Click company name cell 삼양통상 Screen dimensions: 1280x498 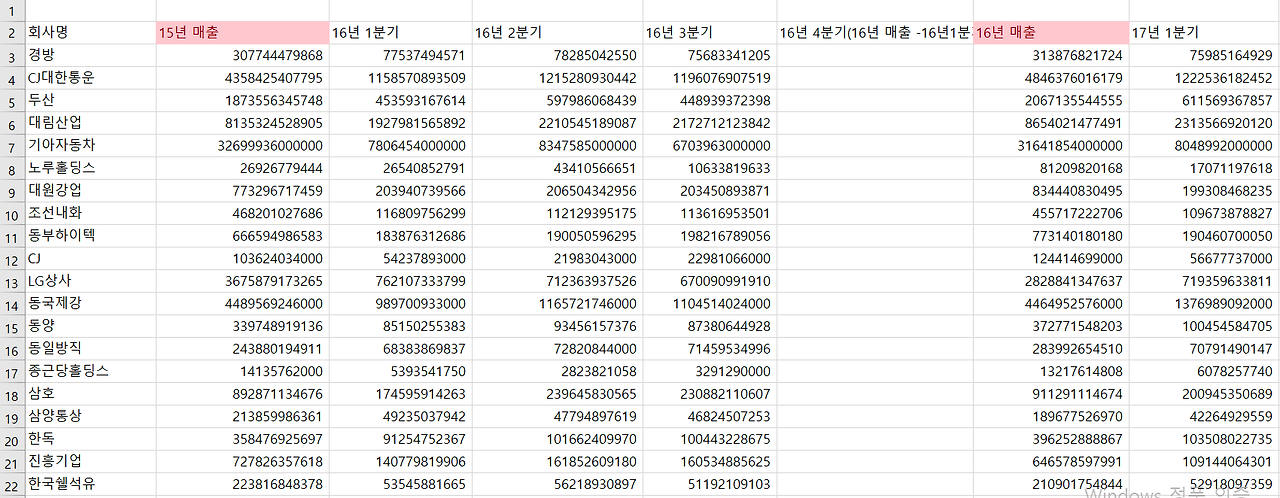[x=90, y=415]
